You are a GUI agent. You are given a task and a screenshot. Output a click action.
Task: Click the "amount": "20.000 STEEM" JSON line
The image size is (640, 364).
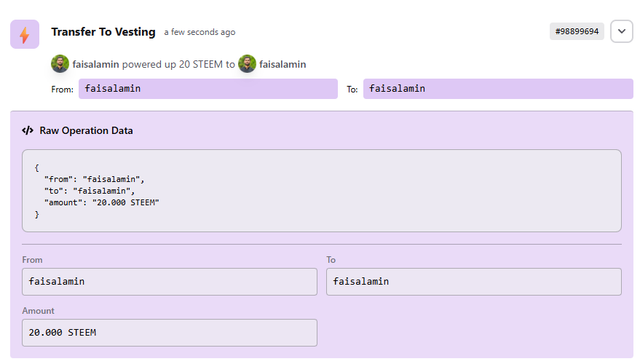pos(102,202)
